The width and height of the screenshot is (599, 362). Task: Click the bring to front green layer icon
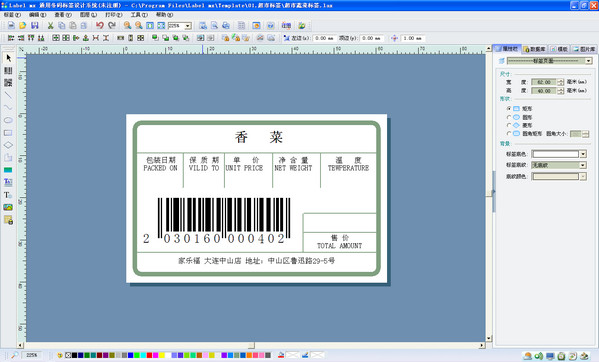click(155, 38)
